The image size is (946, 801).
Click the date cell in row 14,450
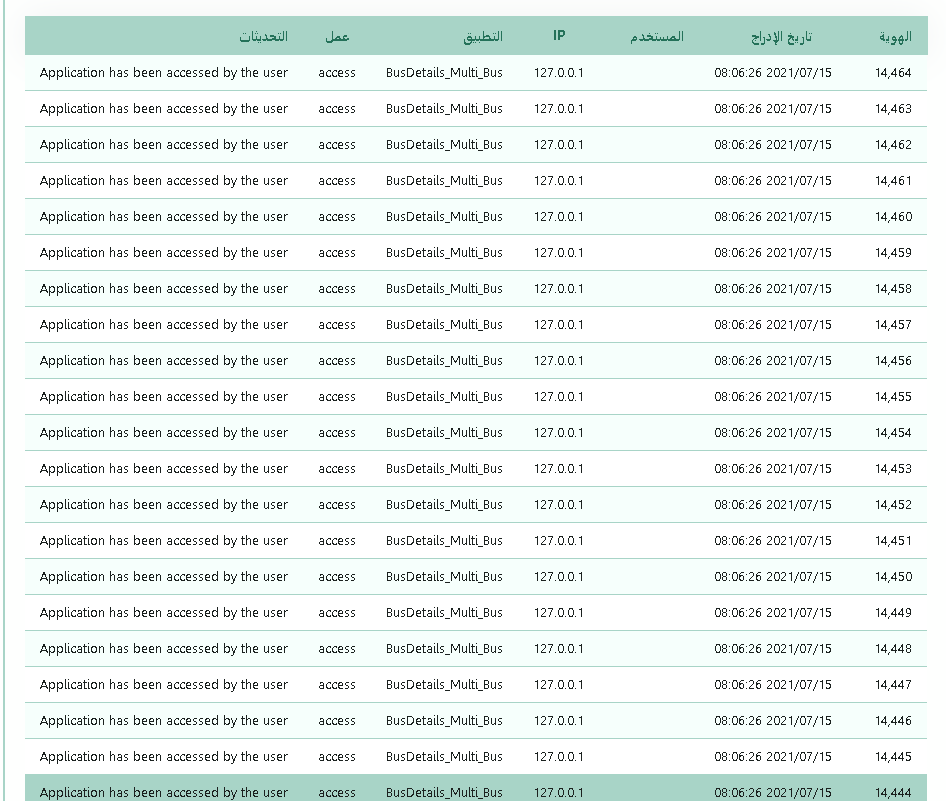pos(773,577)
